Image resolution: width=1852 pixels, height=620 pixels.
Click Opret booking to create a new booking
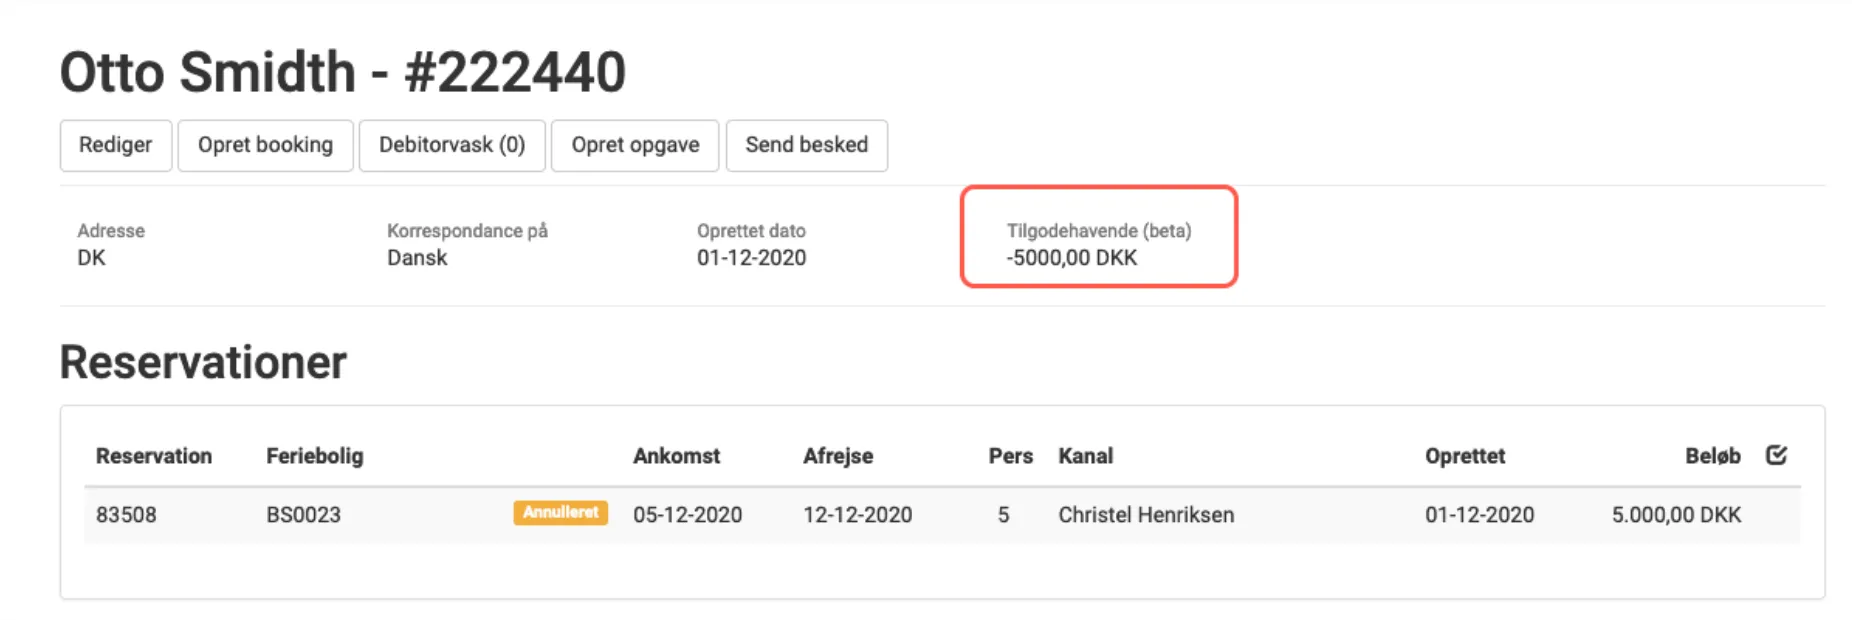tap(265, 145)
